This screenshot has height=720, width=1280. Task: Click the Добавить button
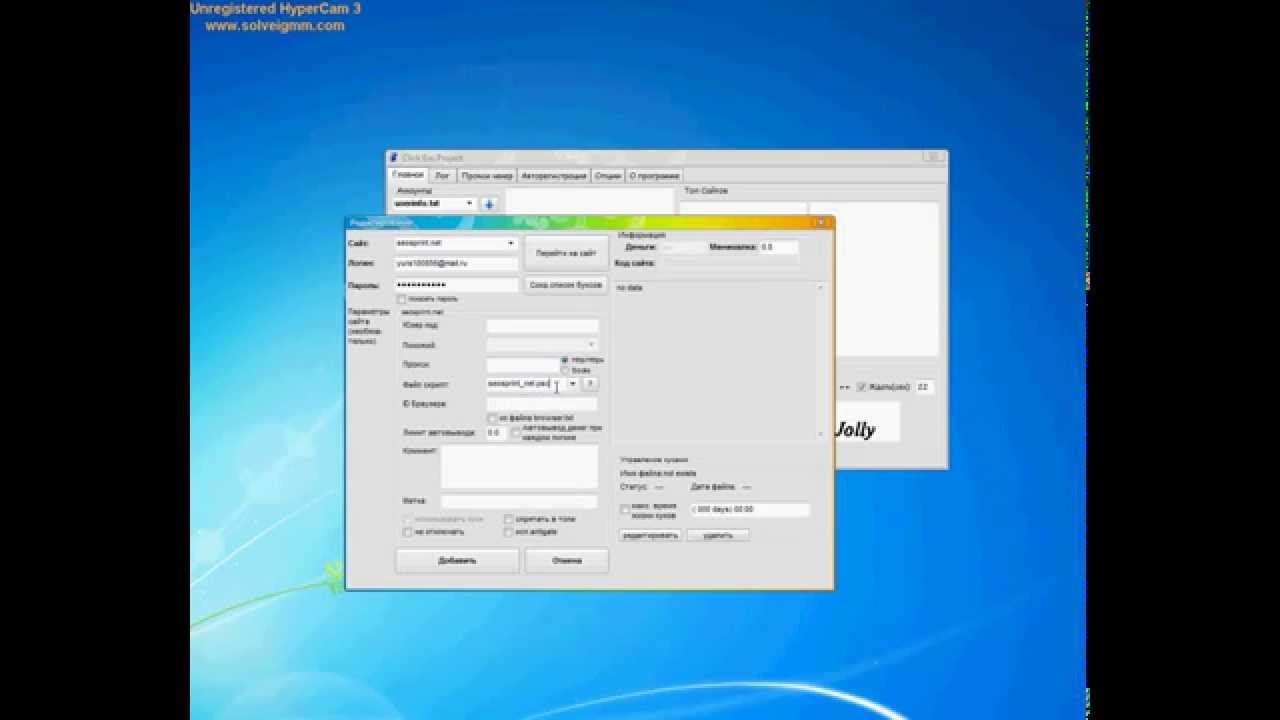click(458, 561)
